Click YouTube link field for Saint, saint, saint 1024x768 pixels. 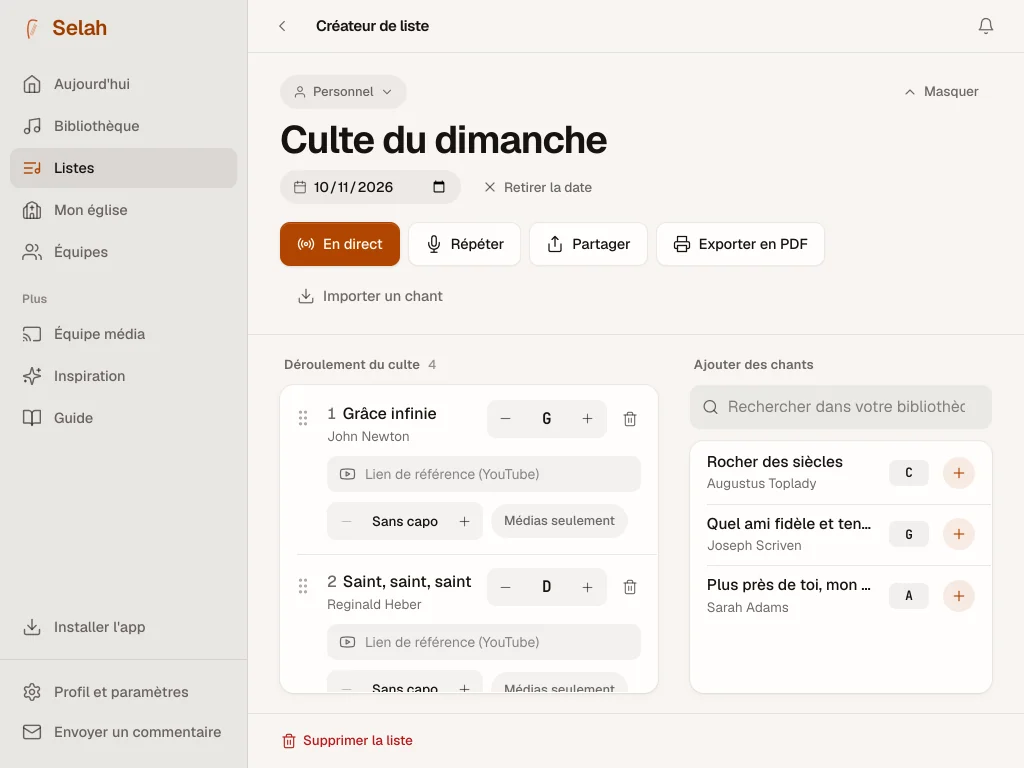coord(483,643)
